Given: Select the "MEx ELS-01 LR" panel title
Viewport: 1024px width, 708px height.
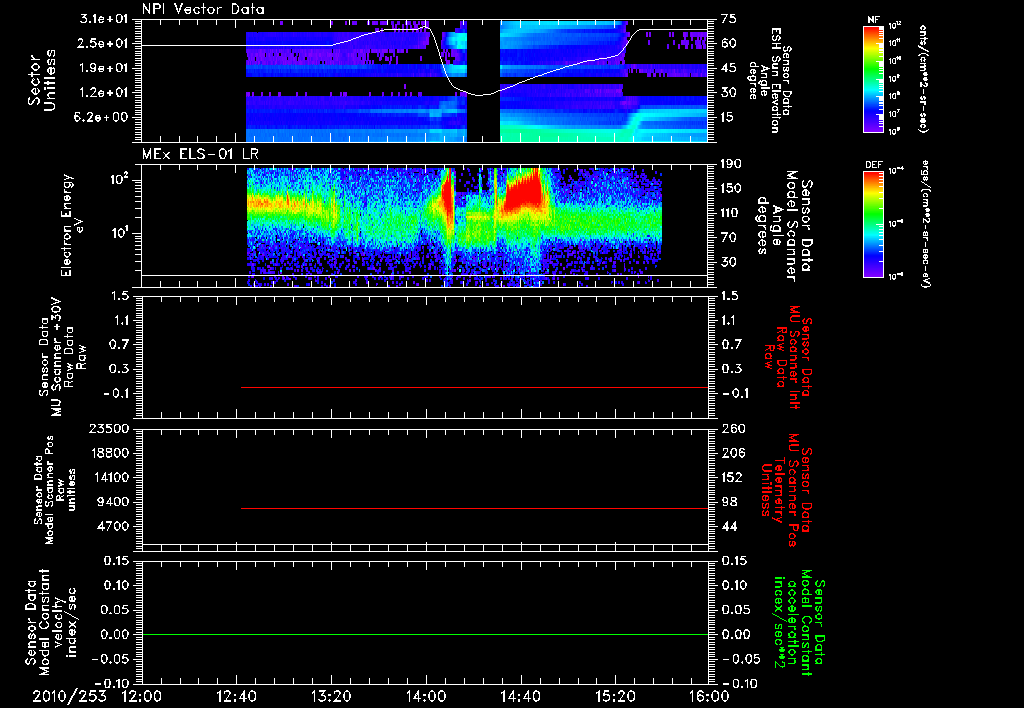Looking at the screenshot, I should point(200,154).
